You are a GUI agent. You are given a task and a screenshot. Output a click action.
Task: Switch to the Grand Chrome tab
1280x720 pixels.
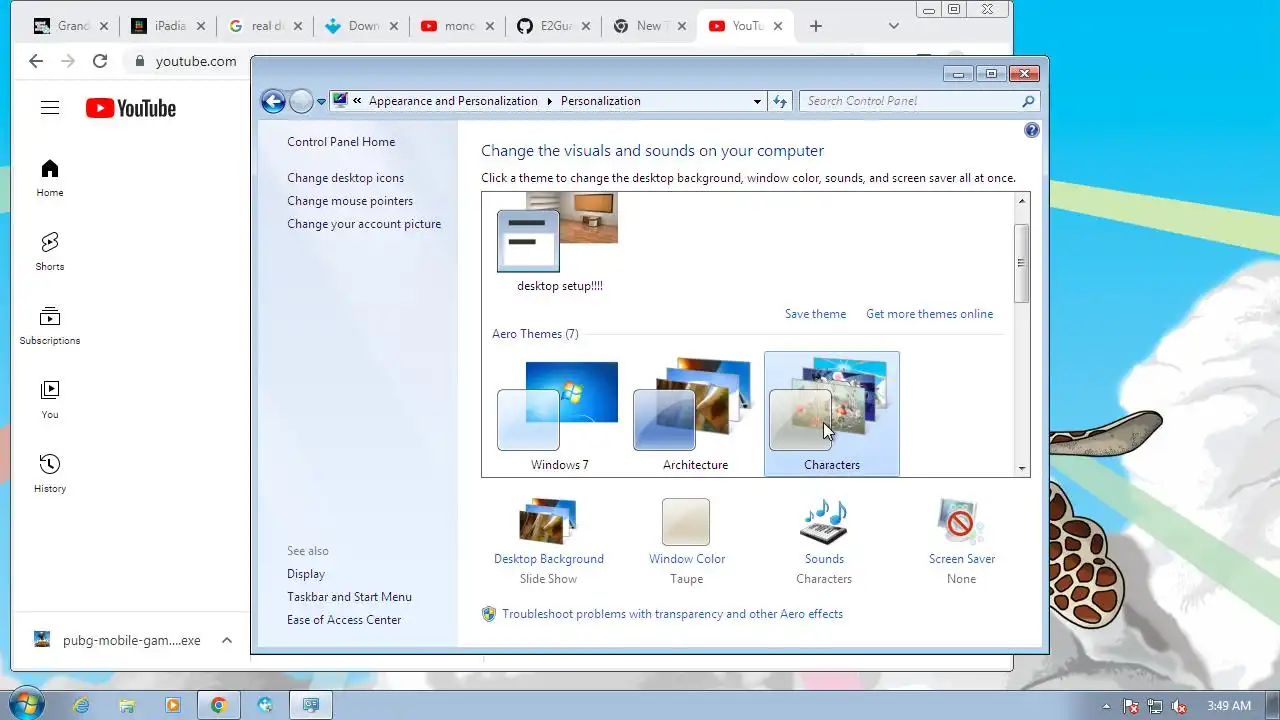tap(69, 26)
